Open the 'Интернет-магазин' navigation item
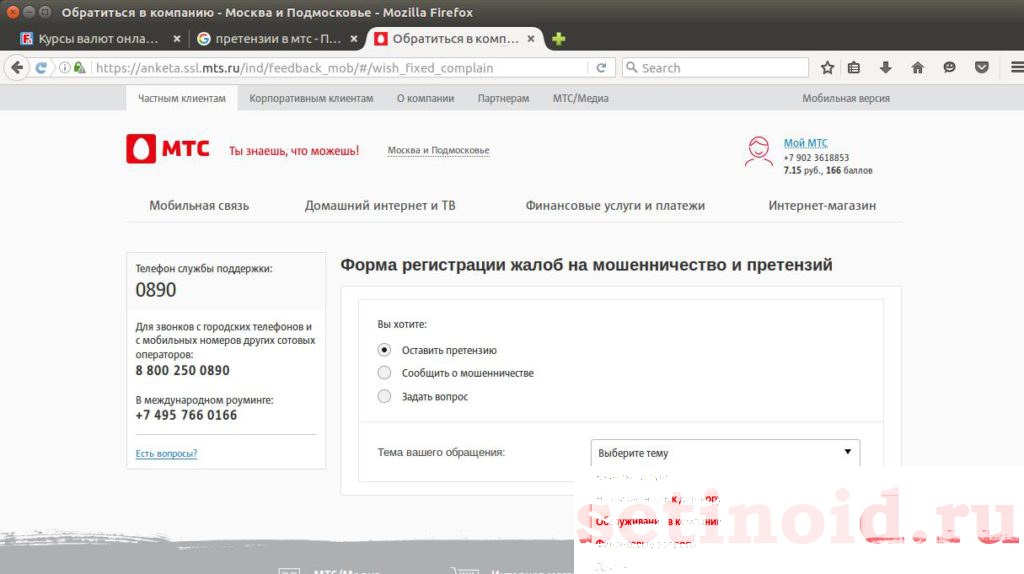Image resolution: width=1024 pixels, height=574 pixels. tap(822, 205)
